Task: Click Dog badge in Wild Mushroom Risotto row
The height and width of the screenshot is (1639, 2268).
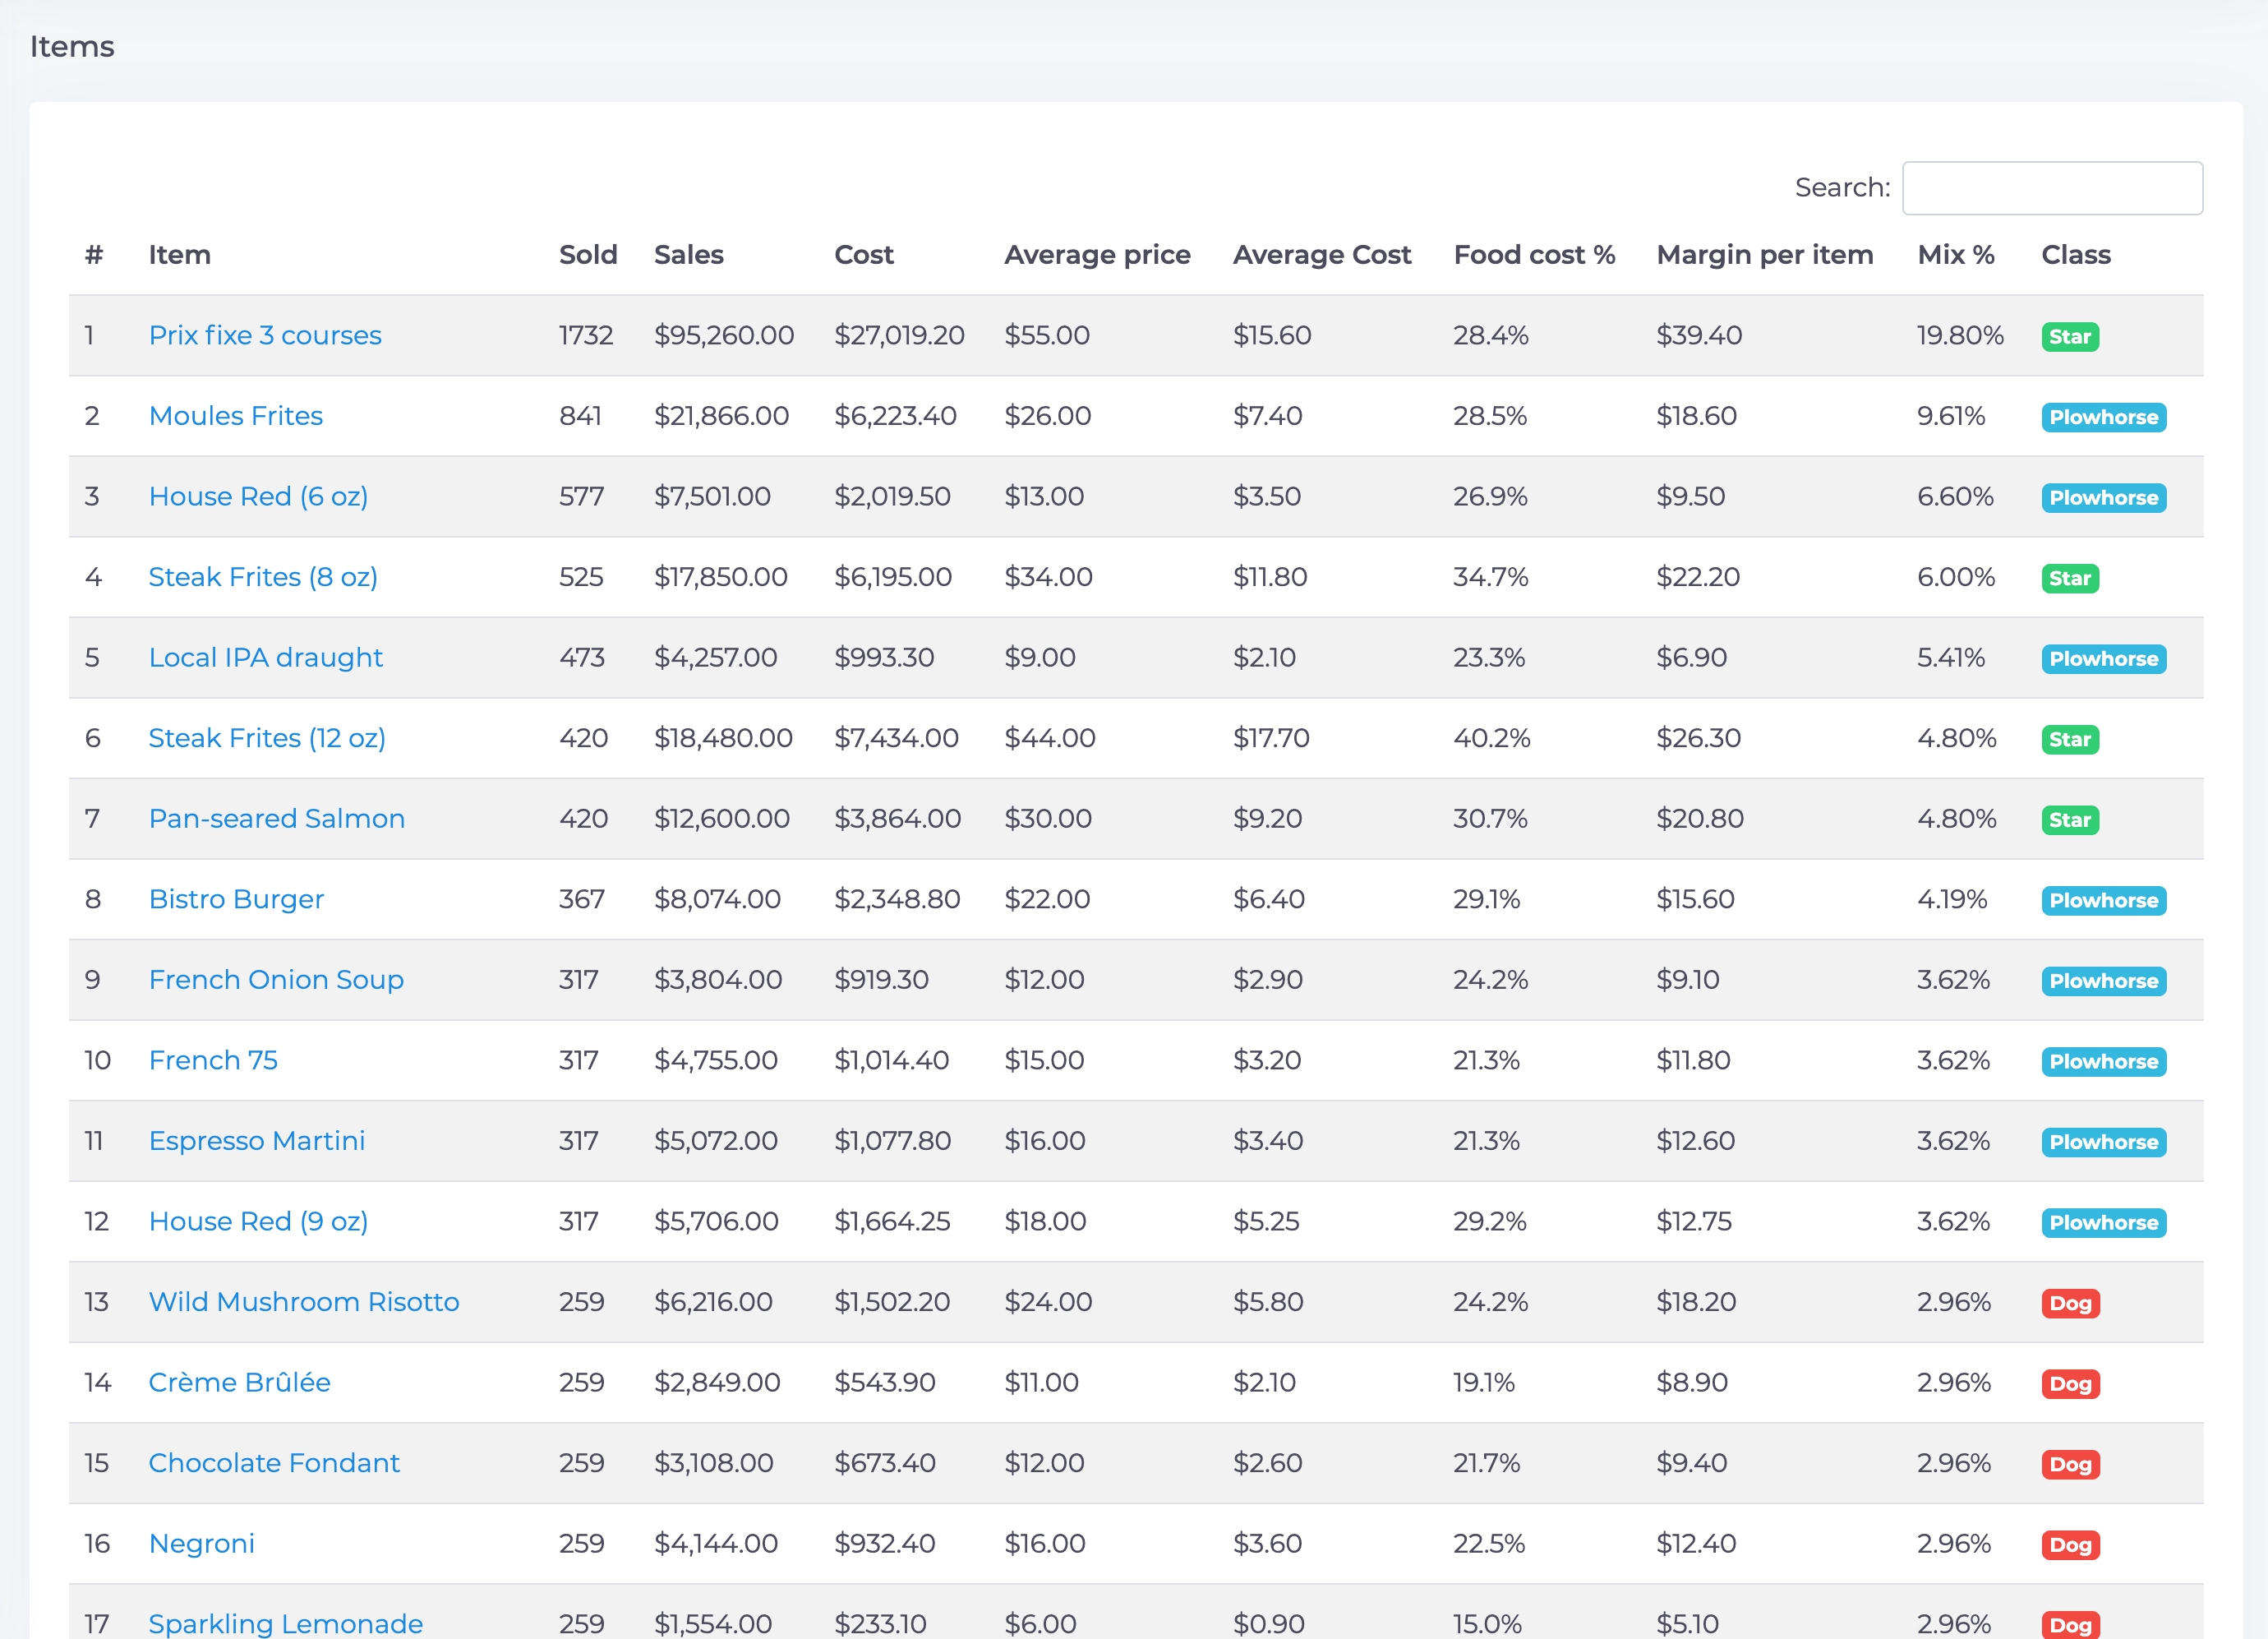Action: tap(2070, 1304)
